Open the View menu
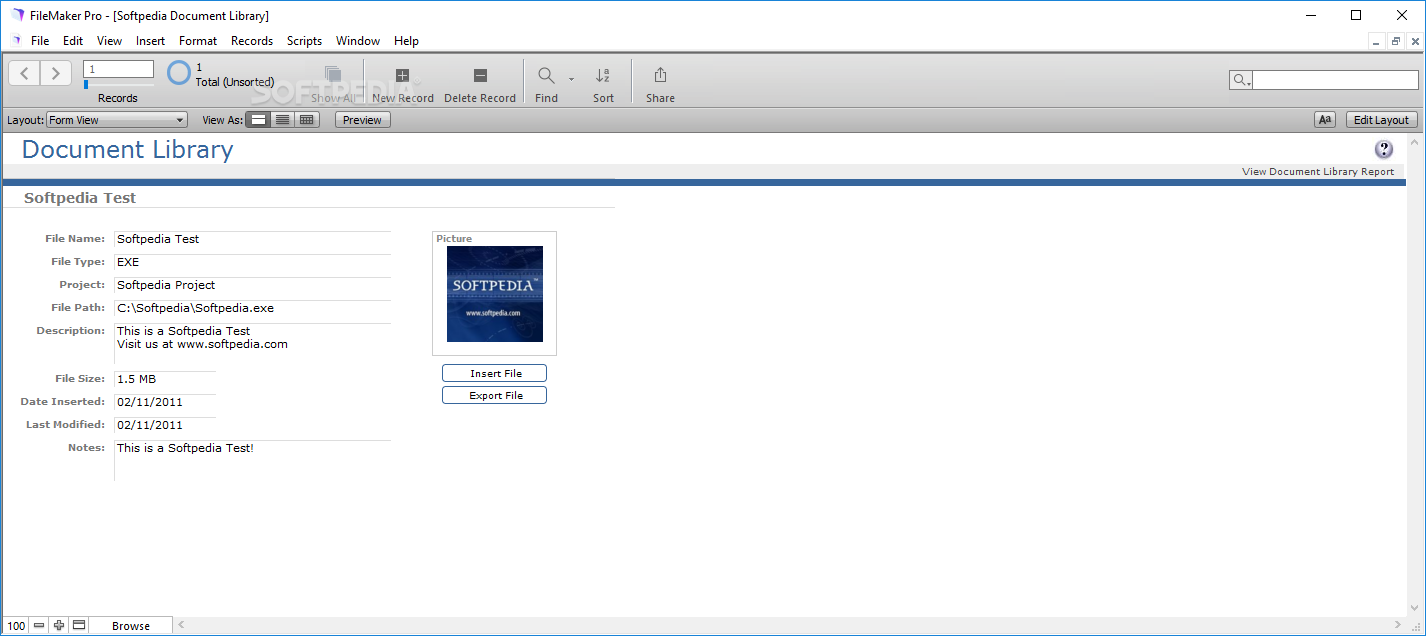Screen dimensions: 1426x636 109,41
